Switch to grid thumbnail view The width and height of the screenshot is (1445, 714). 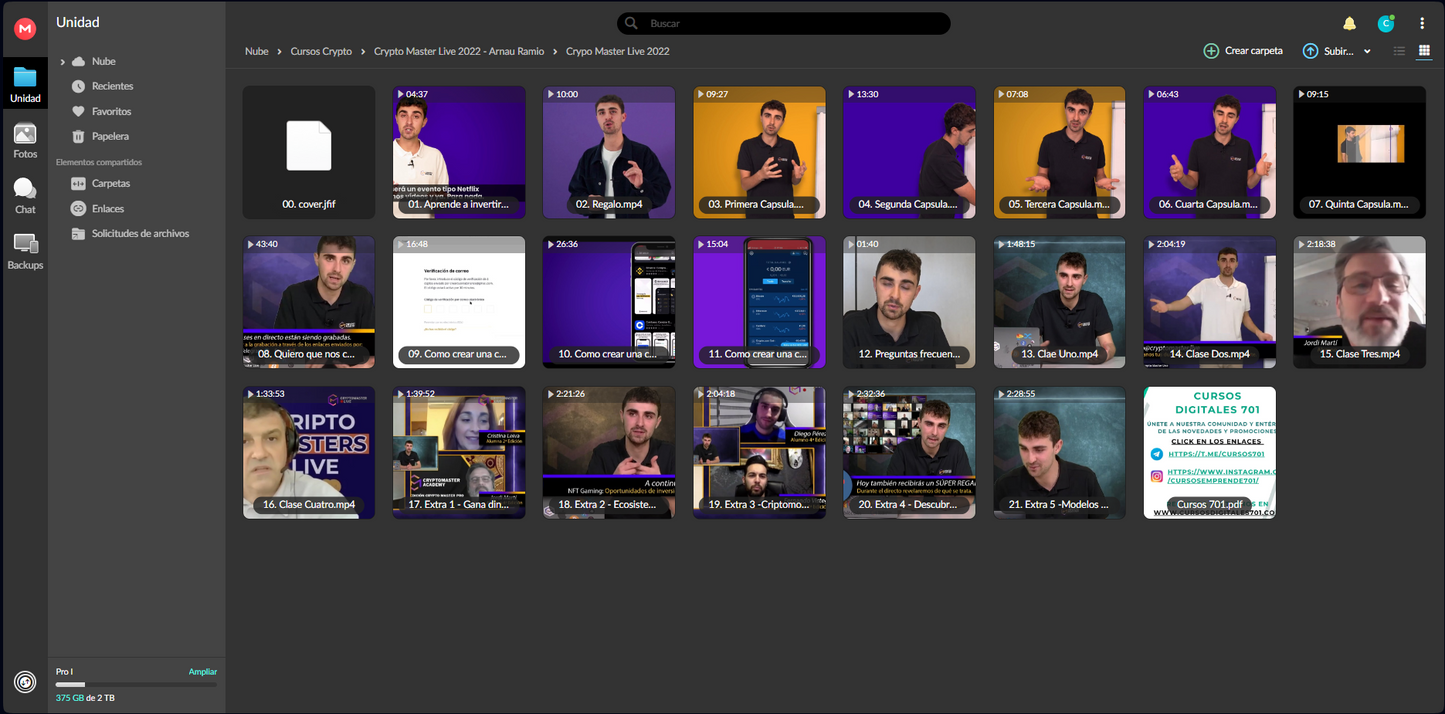tap(1424, 51)
